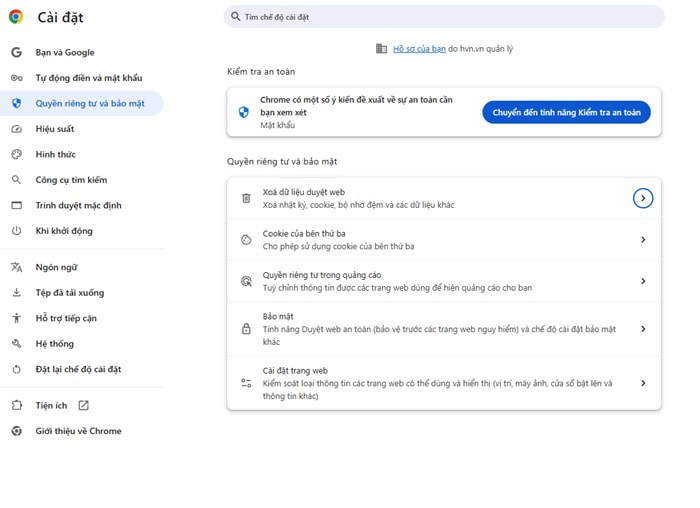This screenshot has height=508, width=700.
Task: Click the Chrome logo beside Cài đặt
Action: (16, 17)
